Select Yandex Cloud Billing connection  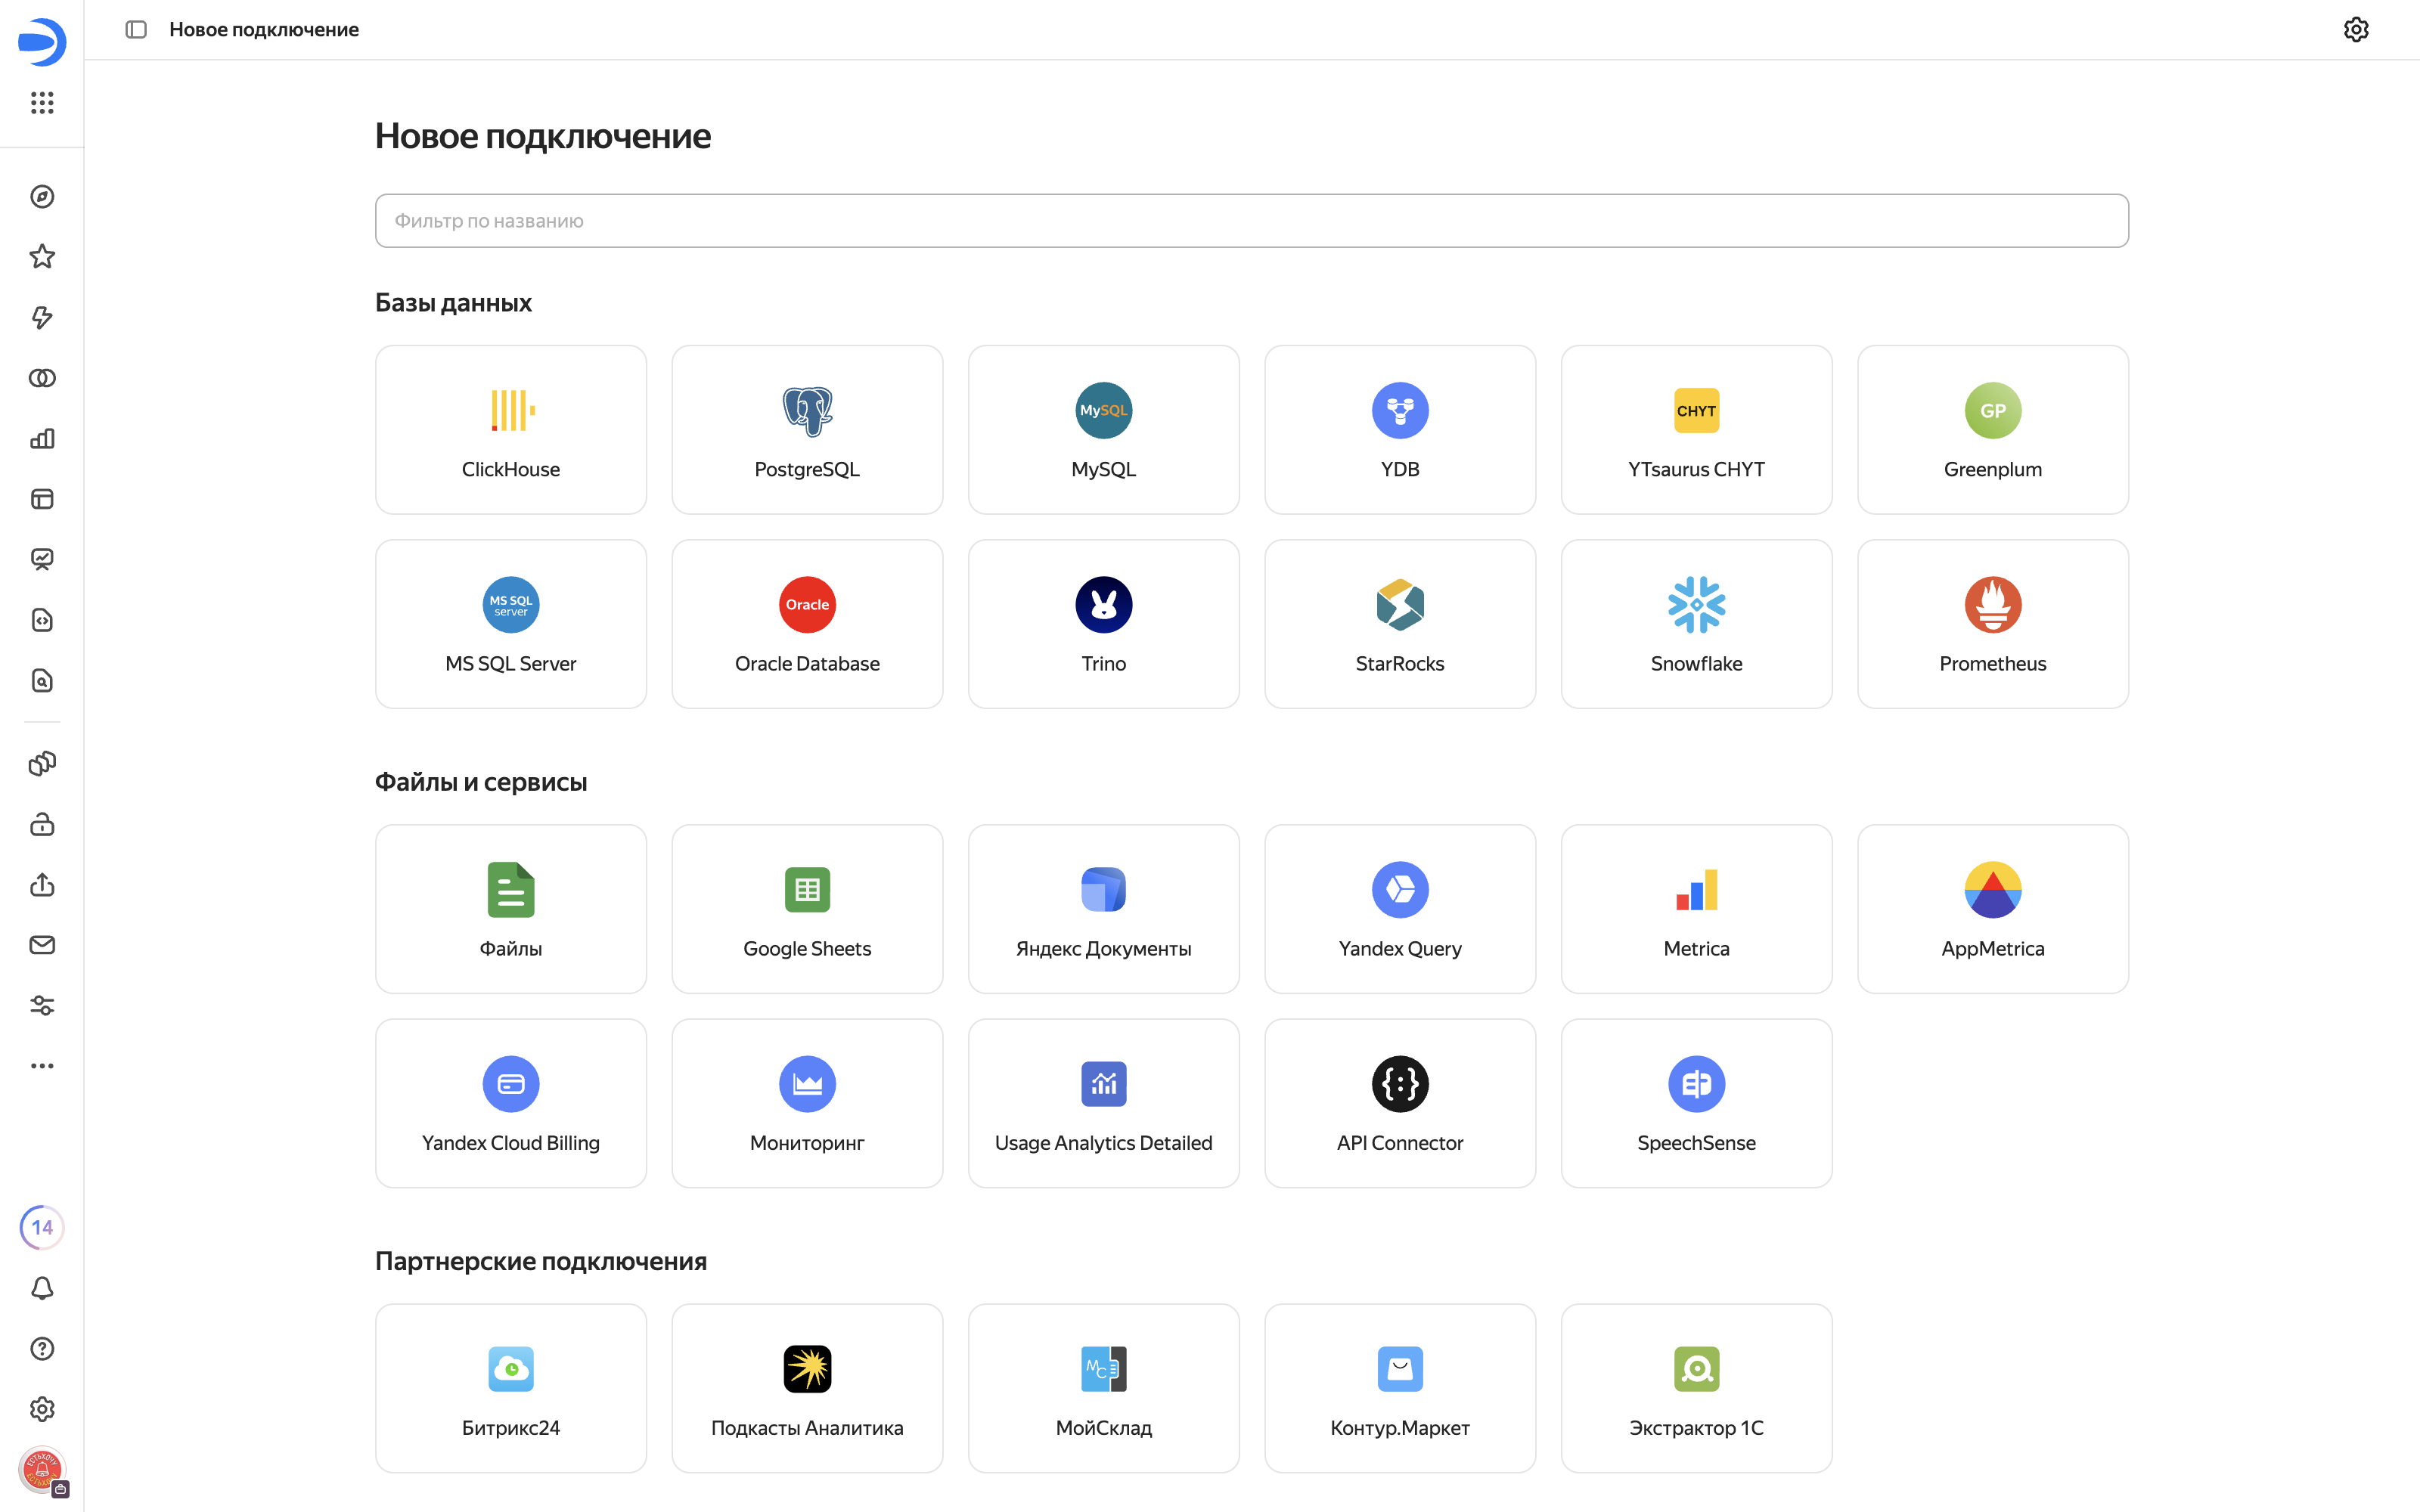tap(510, 1103)
